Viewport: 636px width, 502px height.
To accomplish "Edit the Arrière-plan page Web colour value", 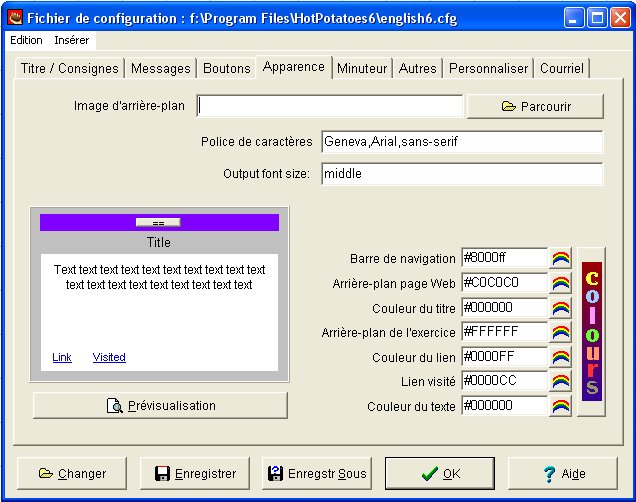I will point(505,283).
